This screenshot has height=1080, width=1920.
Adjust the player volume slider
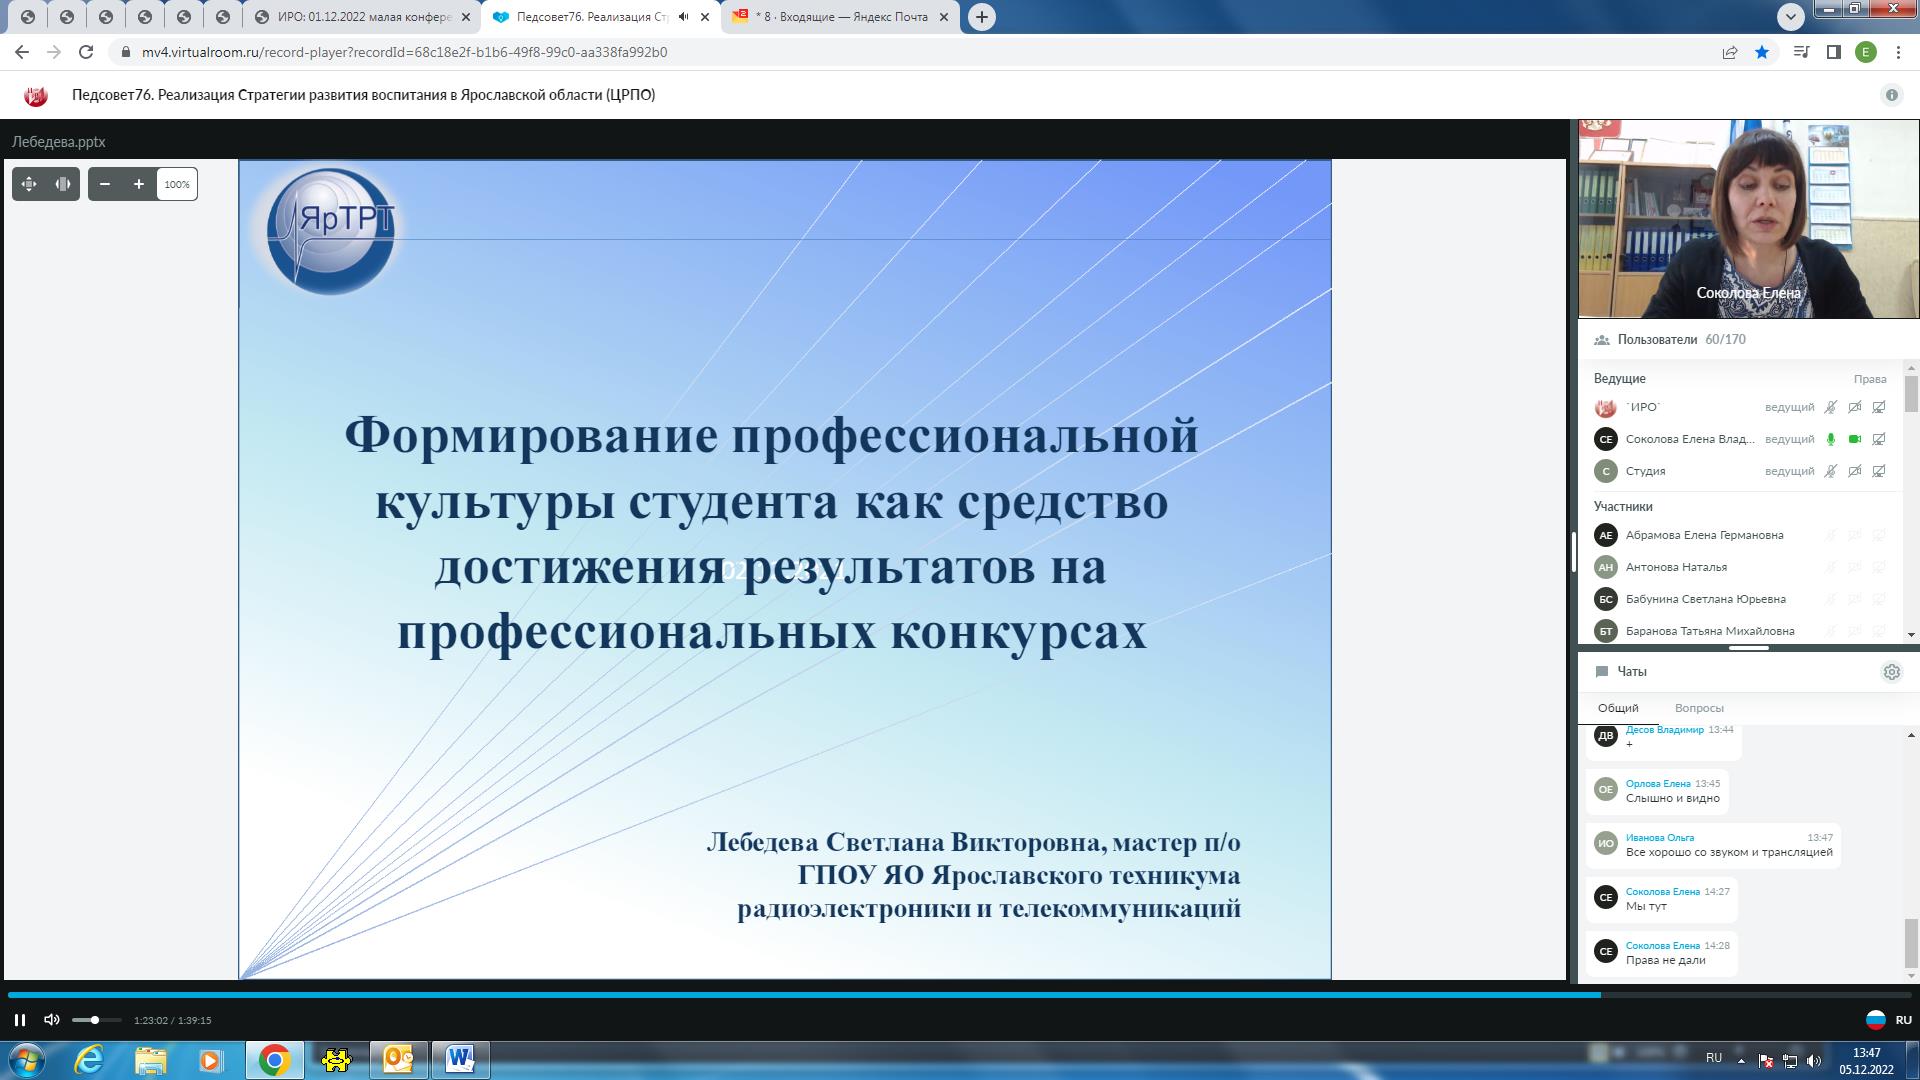click(x=96, y=1020)
